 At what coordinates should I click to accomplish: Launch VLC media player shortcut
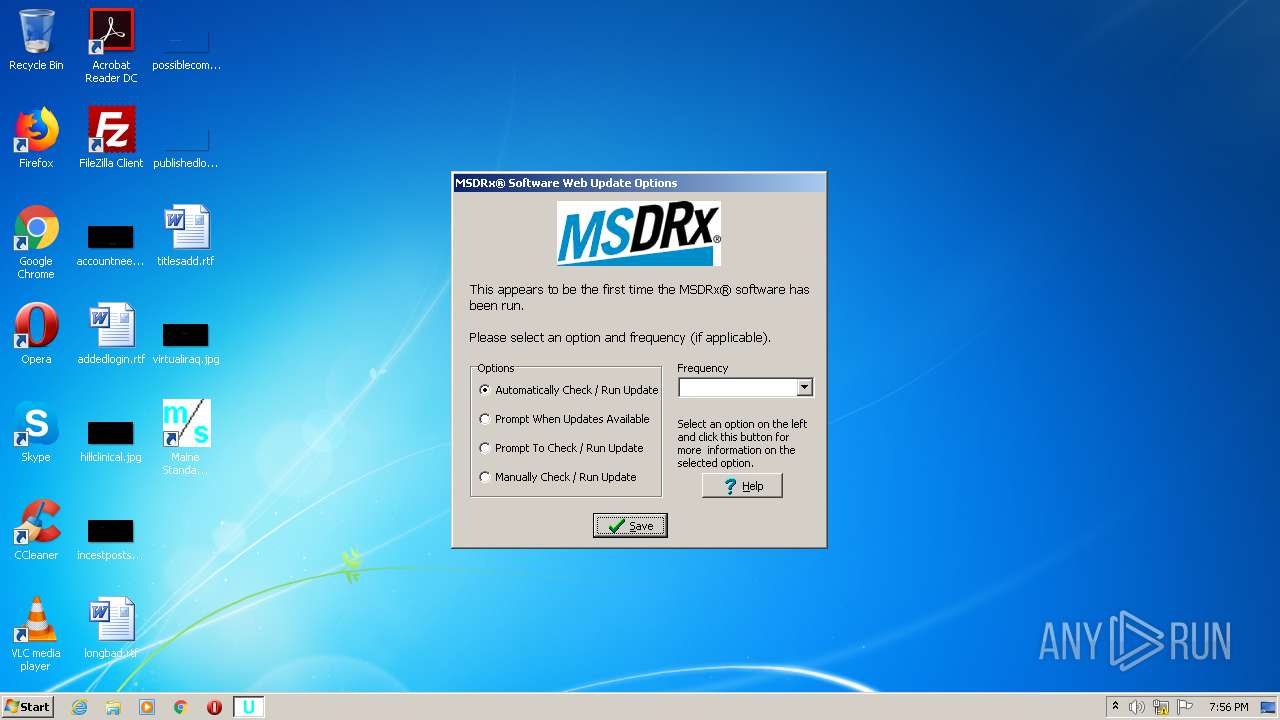pyautogui.click(x=36, y=634)
